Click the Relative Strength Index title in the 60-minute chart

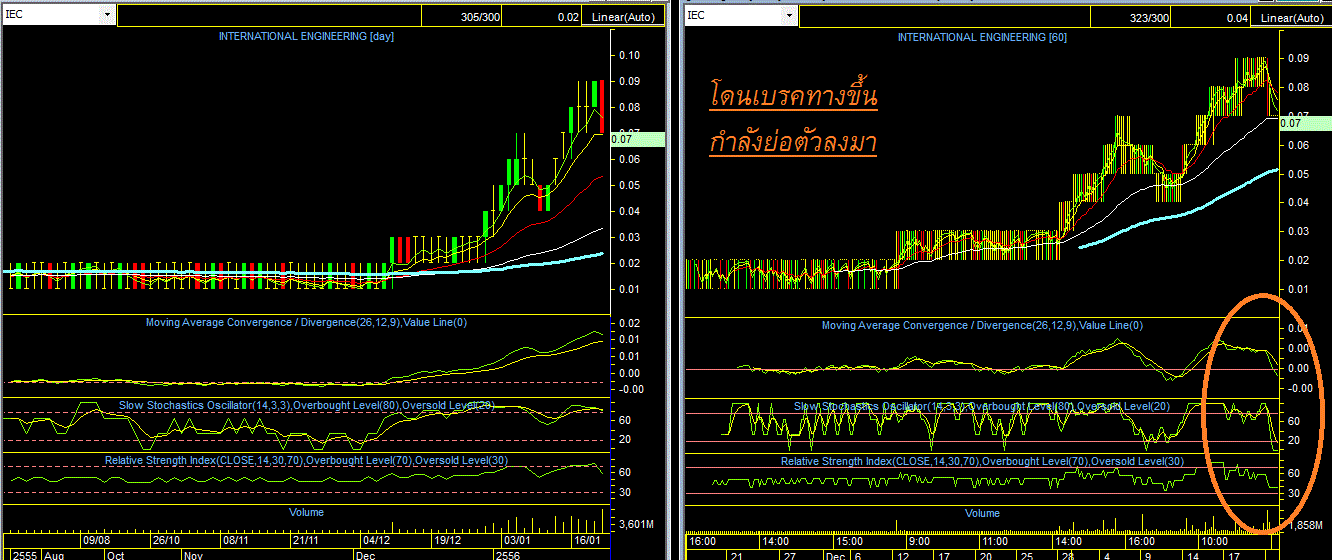981,461
